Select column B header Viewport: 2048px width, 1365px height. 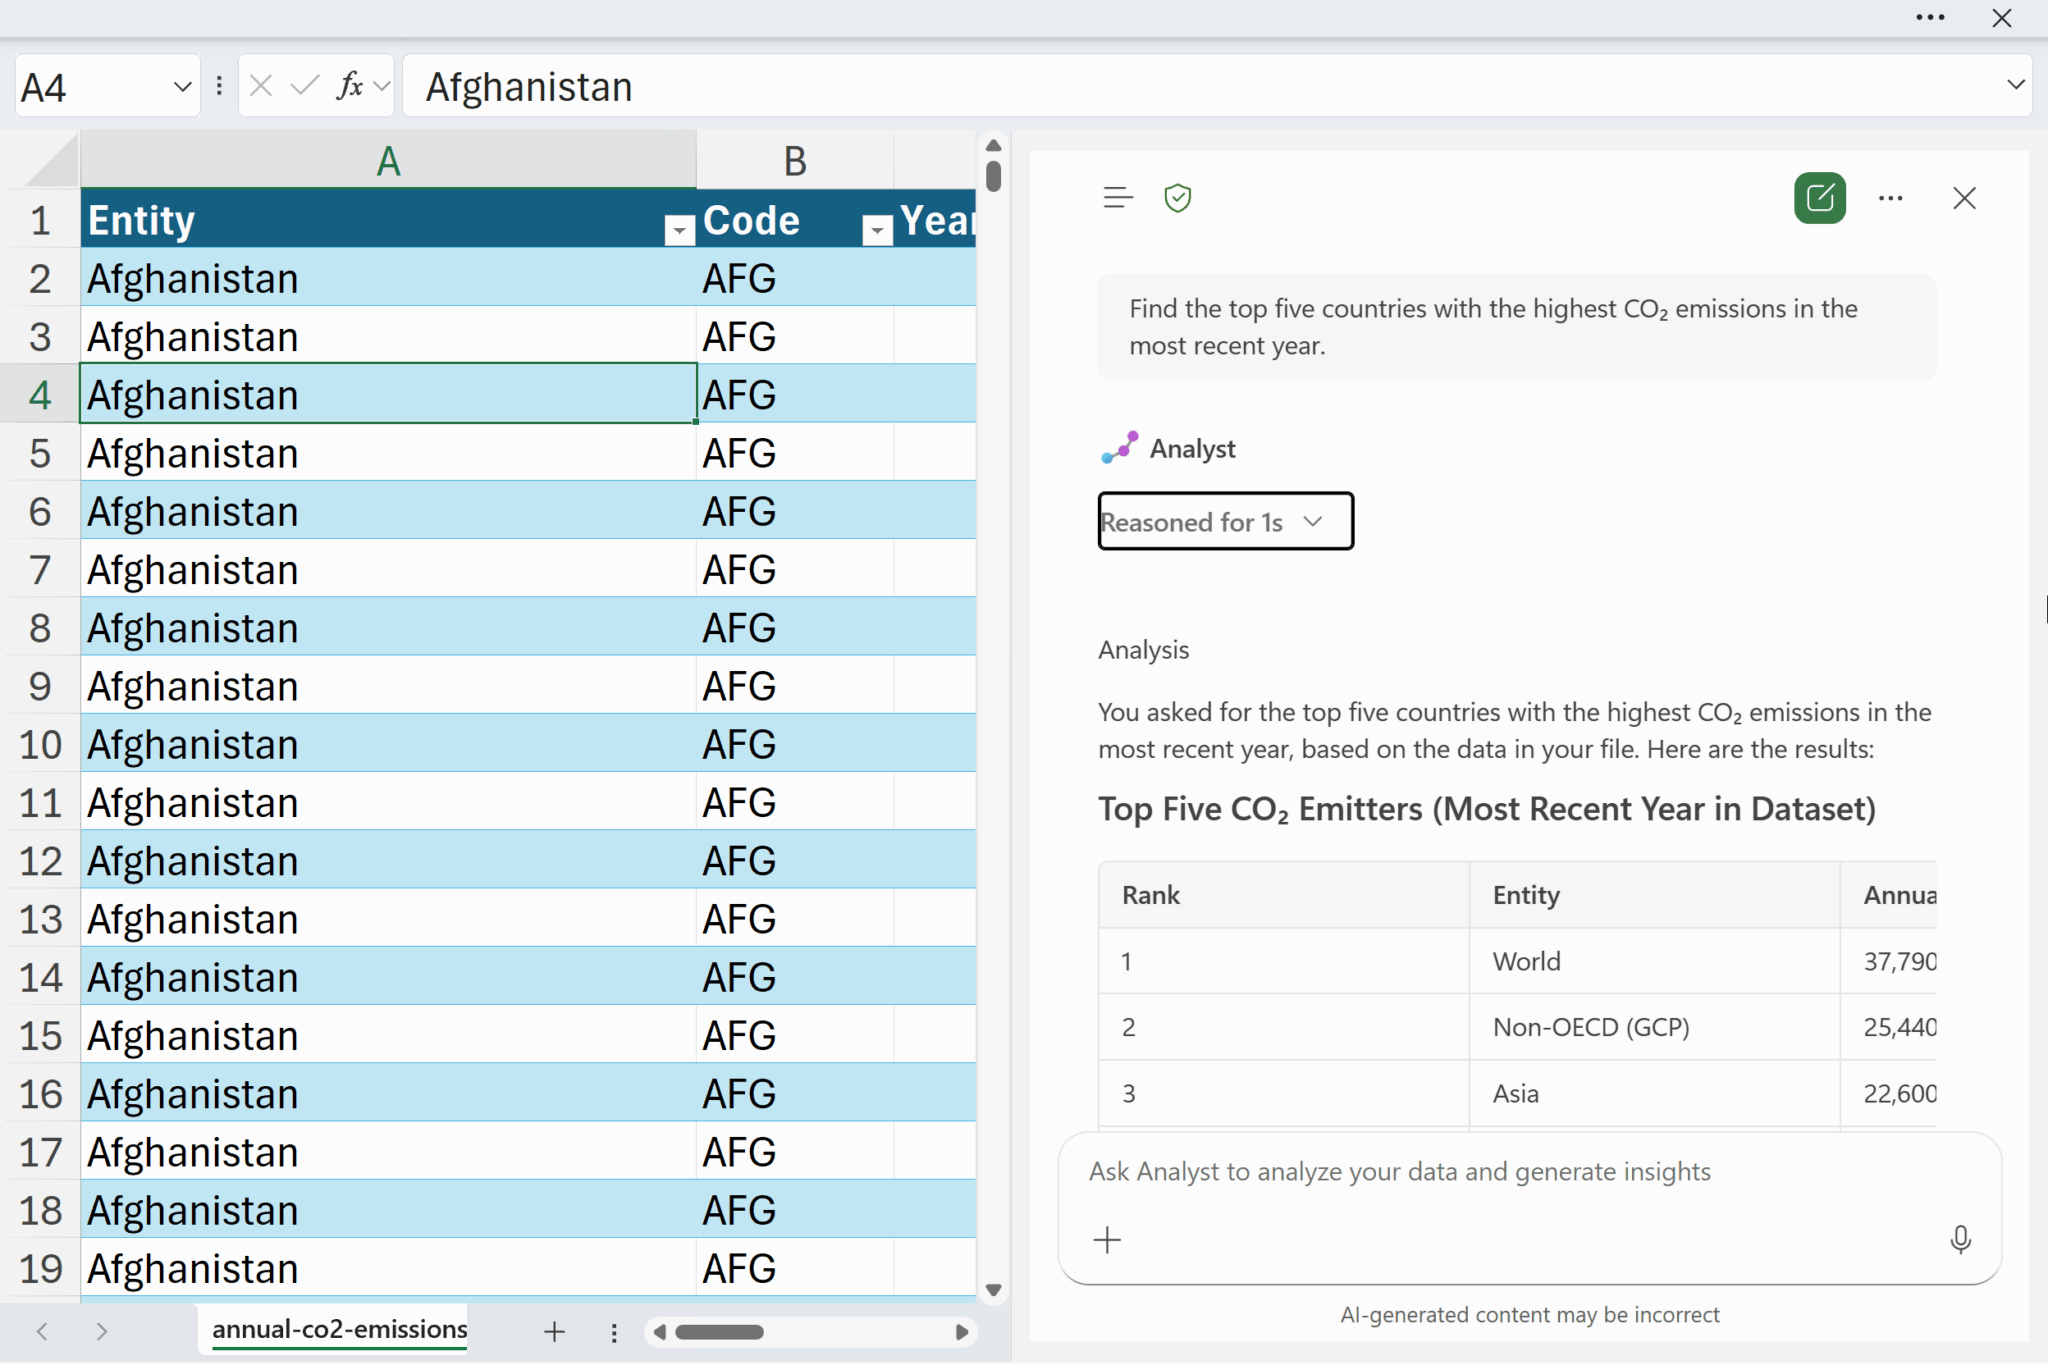coord(794,161)
